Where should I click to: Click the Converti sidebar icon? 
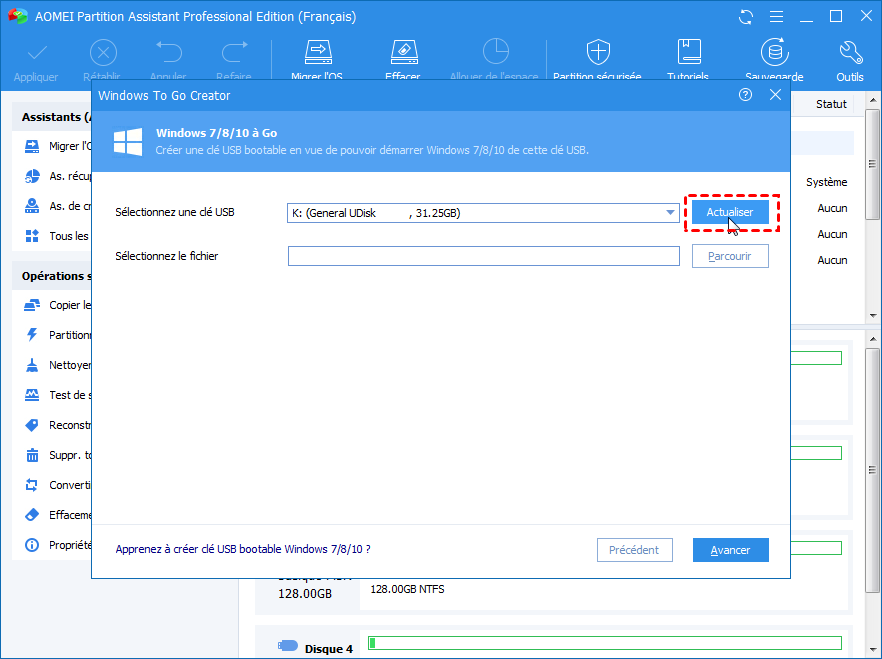32,485
